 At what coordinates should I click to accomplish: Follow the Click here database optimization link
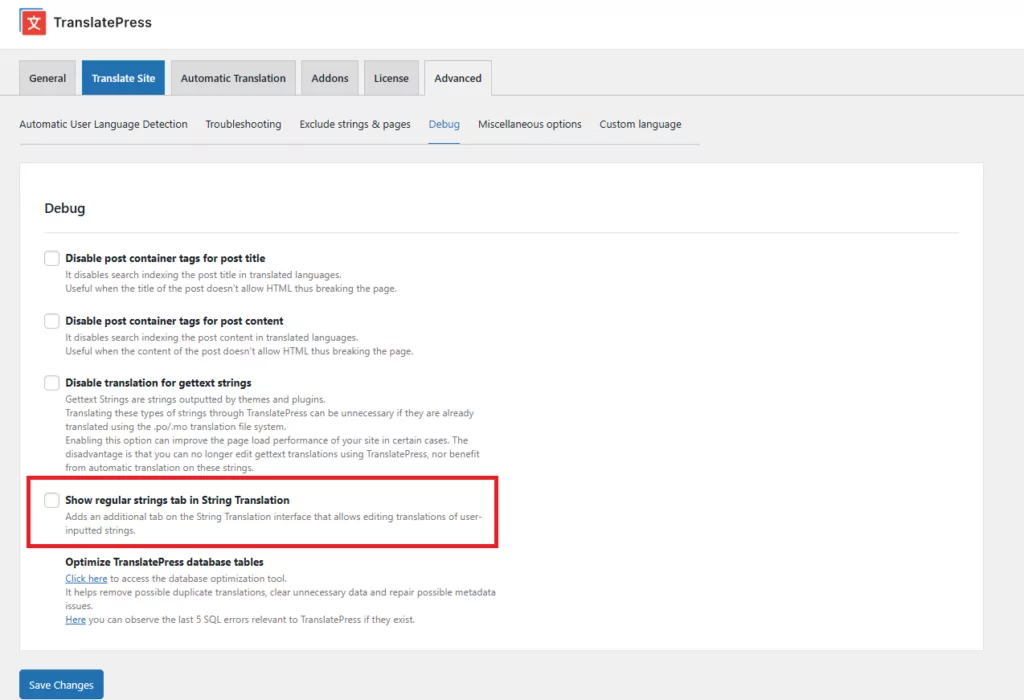point(86,579)
